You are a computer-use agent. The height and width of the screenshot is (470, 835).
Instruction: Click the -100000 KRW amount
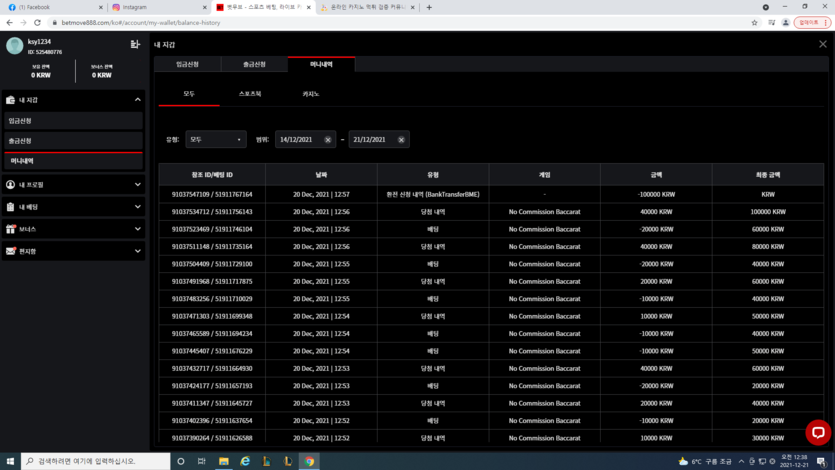coord(656,194)
